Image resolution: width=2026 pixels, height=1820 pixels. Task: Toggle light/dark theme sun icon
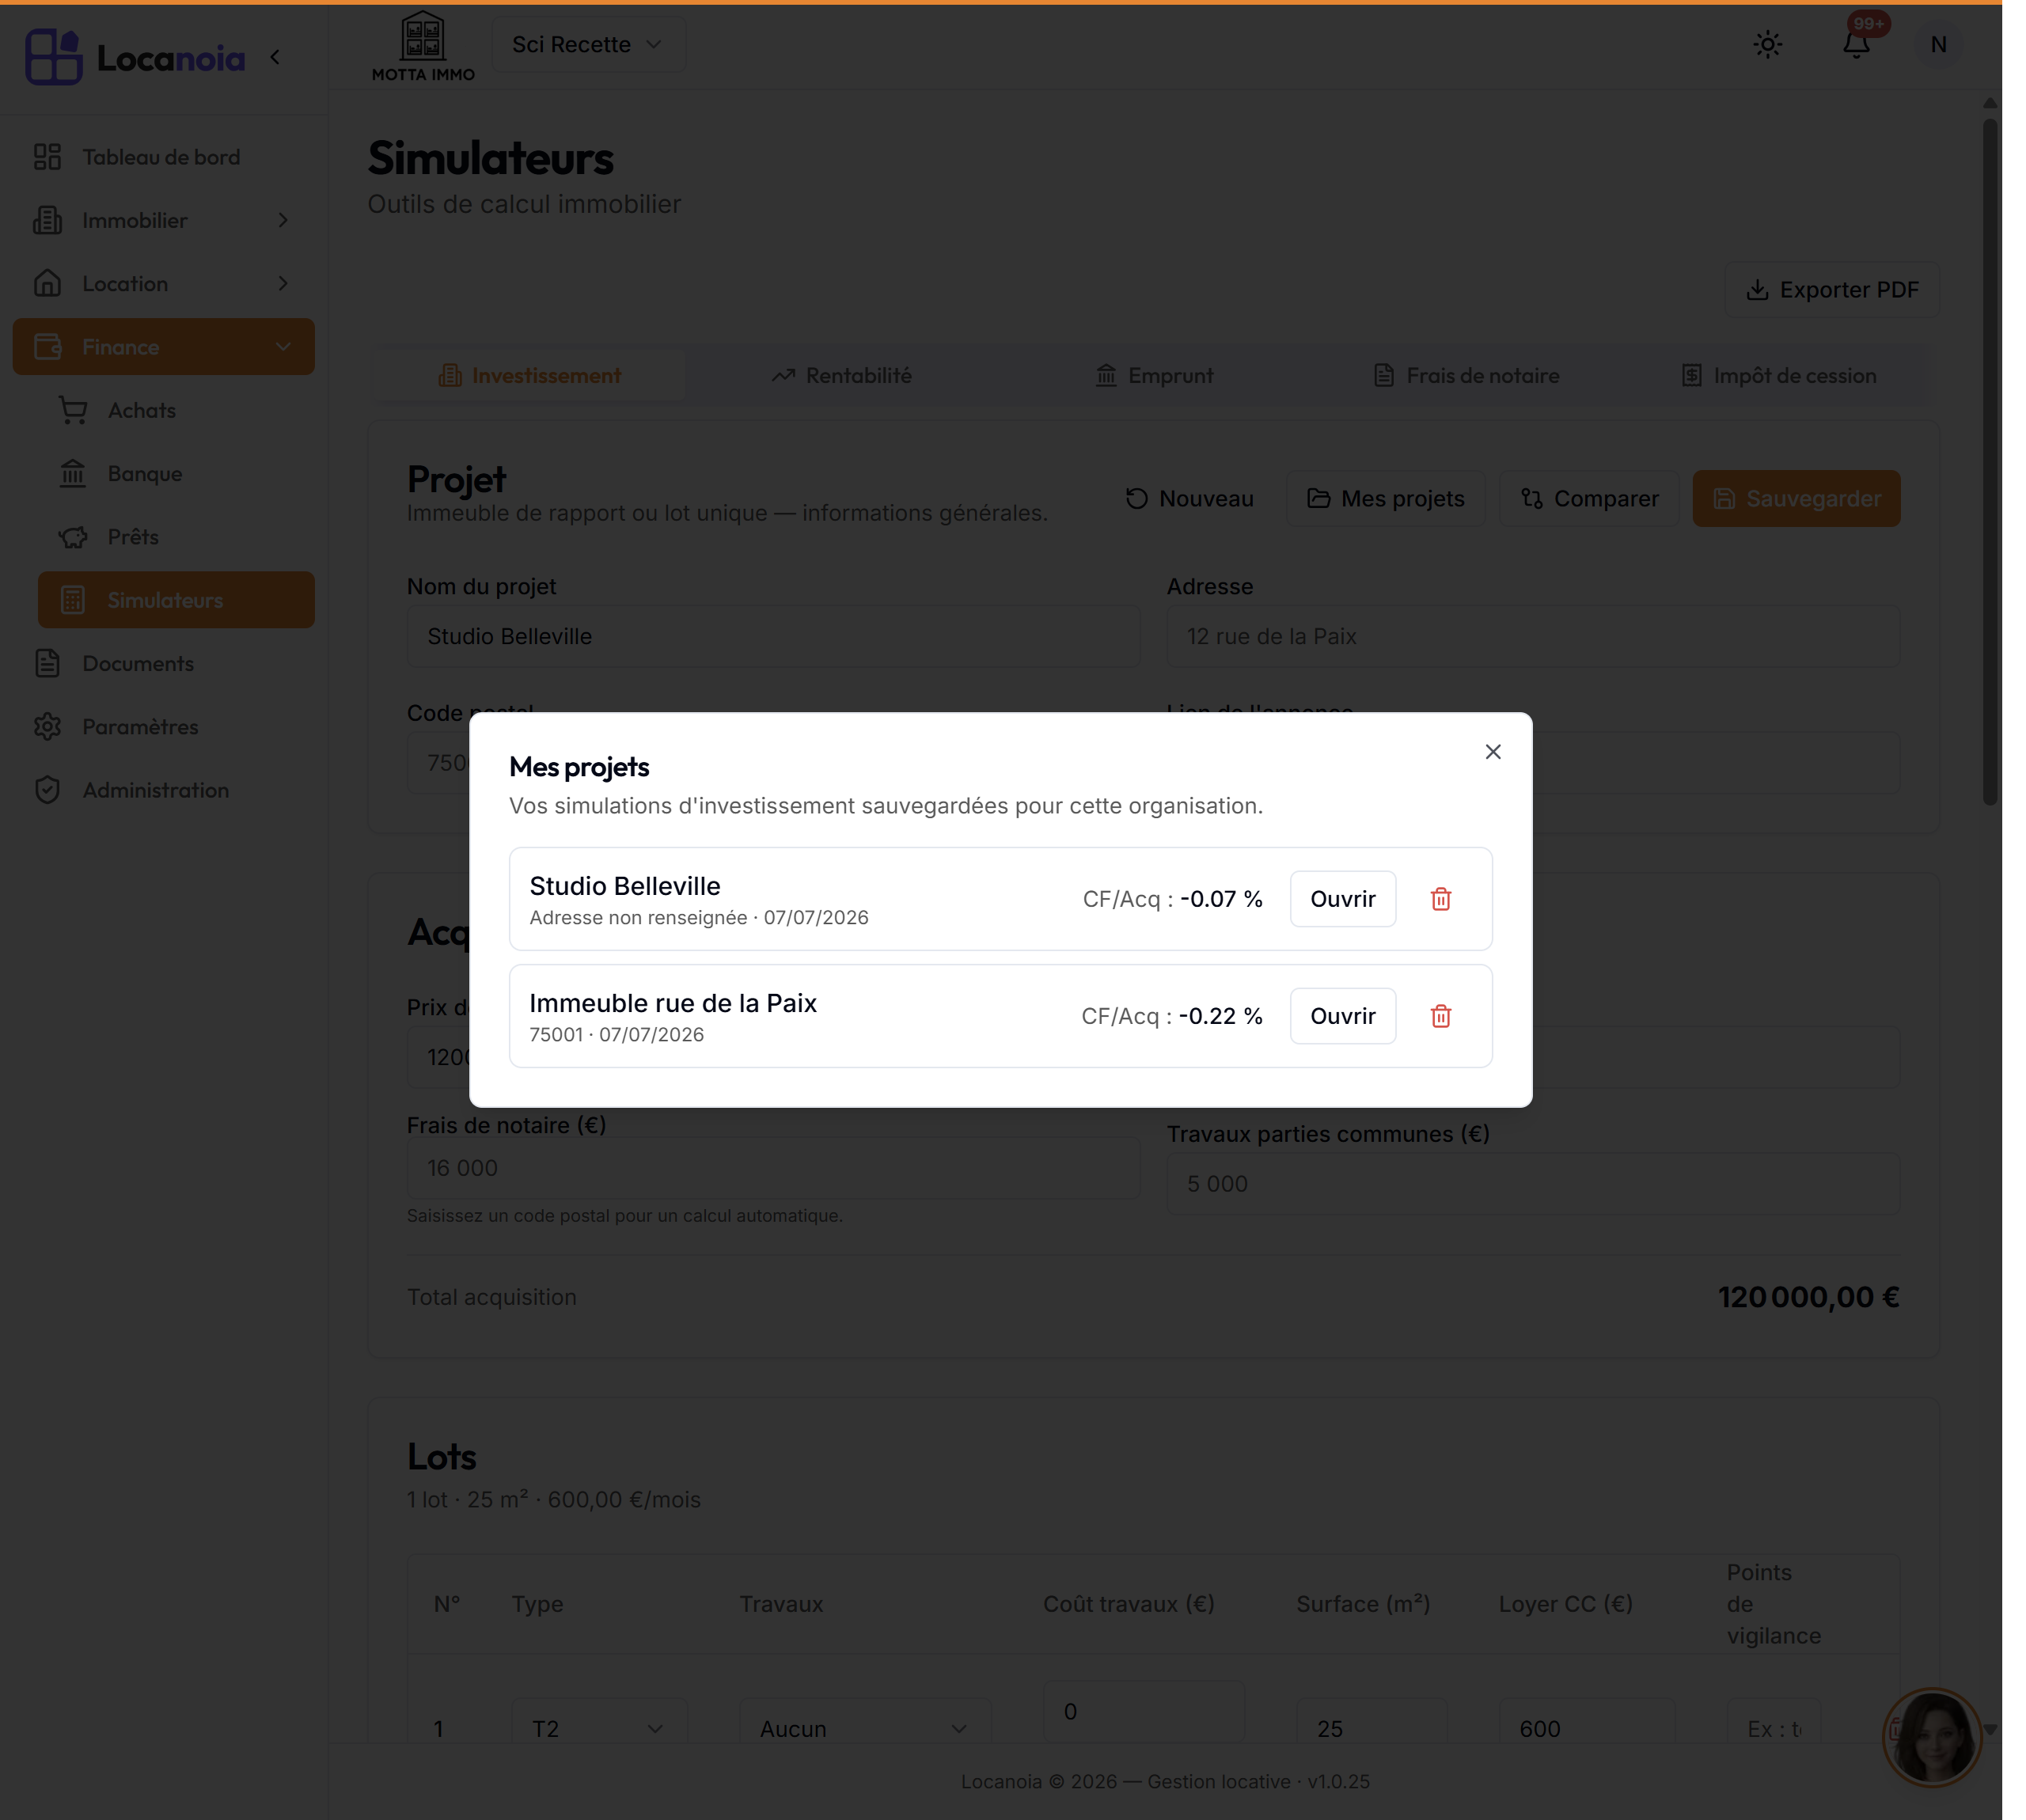pos(1767,45)
